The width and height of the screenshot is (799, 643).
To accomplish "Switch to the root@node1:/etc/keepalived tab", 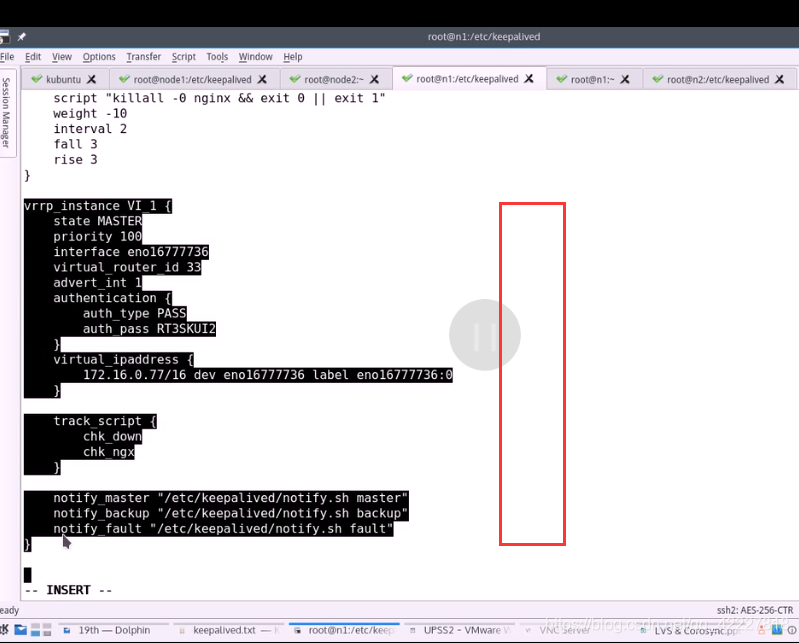I will click(x=193, y=79).
